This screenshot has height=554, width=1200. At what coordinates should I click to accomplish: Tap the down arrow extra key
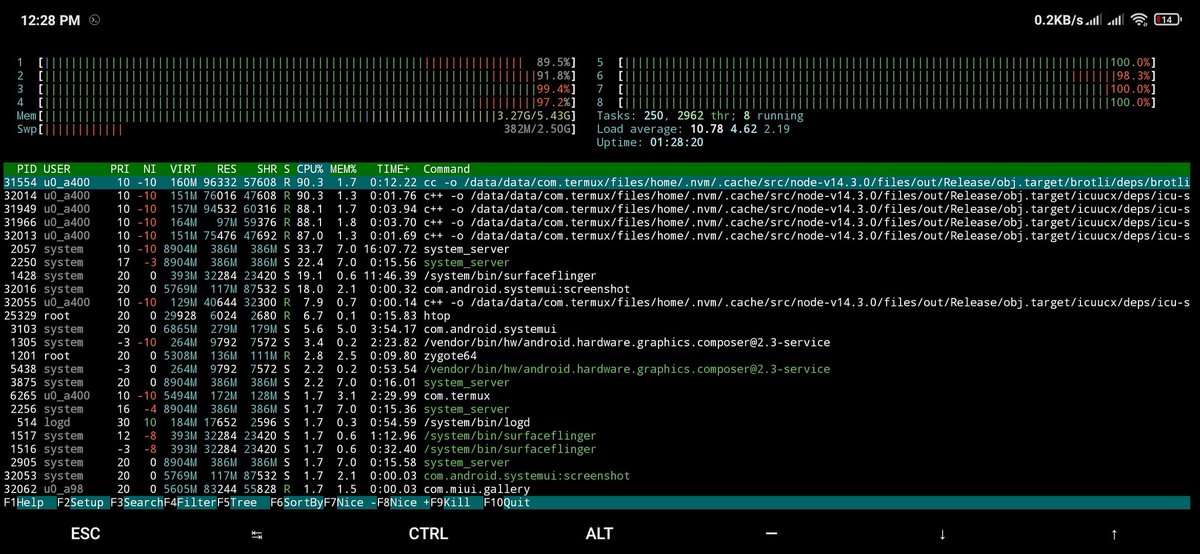(942, 534)
